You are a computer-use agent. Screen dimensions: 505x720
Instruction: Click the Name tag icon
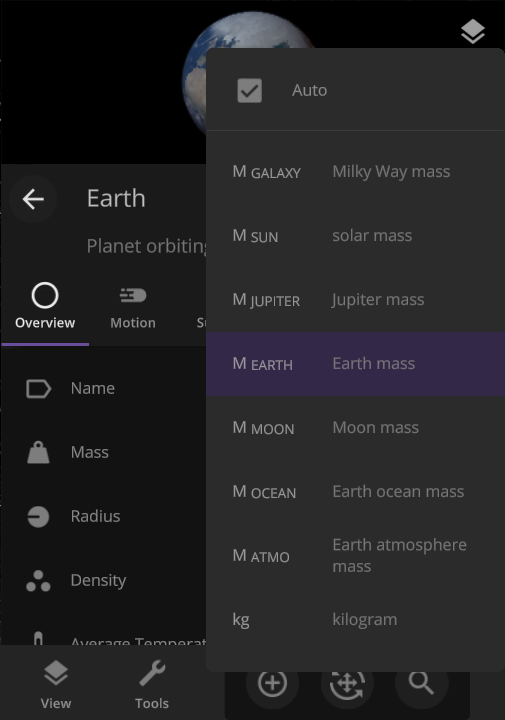39,388
